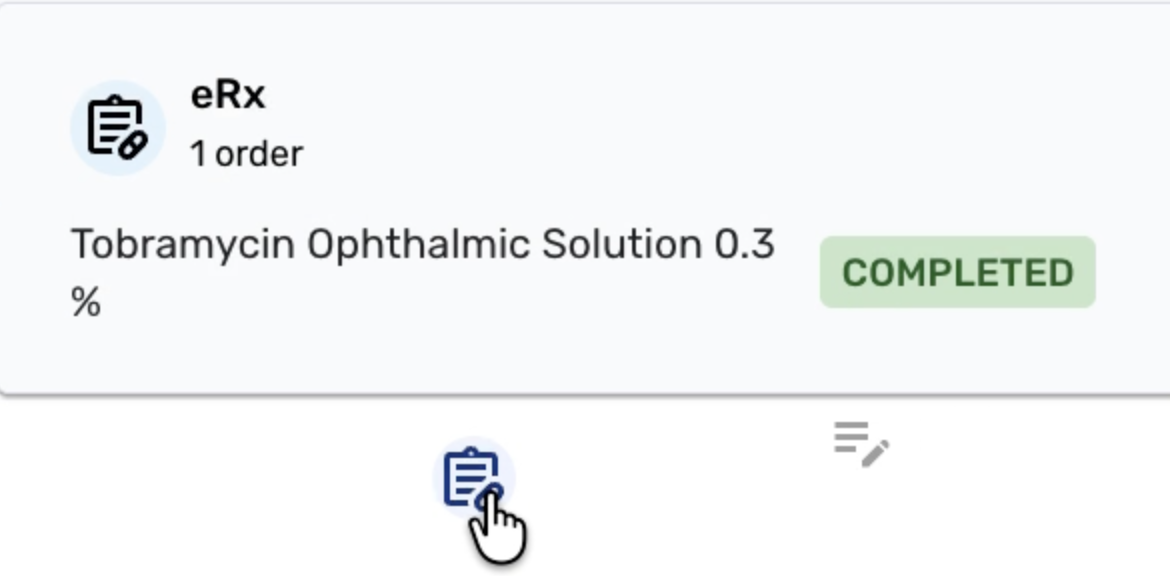Click the order status chip on Tobramycin row

[x=957, y=272]
